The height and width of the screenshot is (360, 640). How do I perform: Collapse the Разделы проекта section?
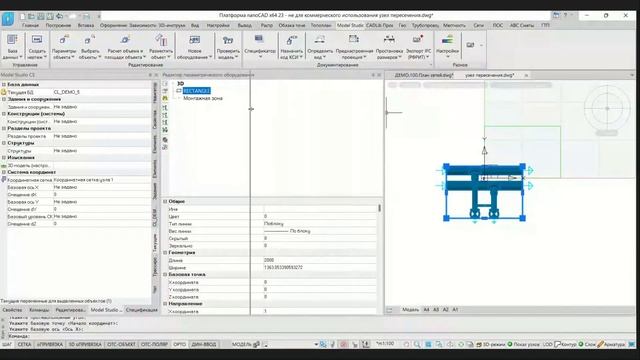click(4, 128)
